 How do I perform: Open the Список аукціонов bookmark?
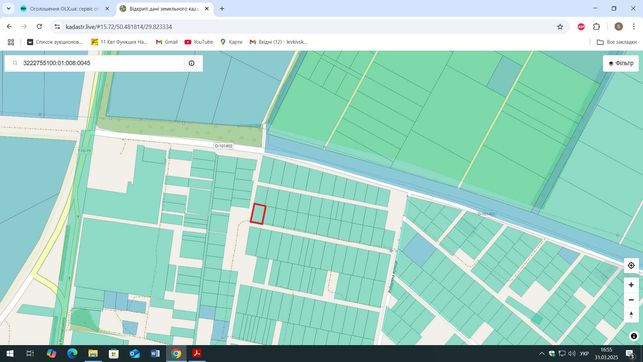point(55,42)
